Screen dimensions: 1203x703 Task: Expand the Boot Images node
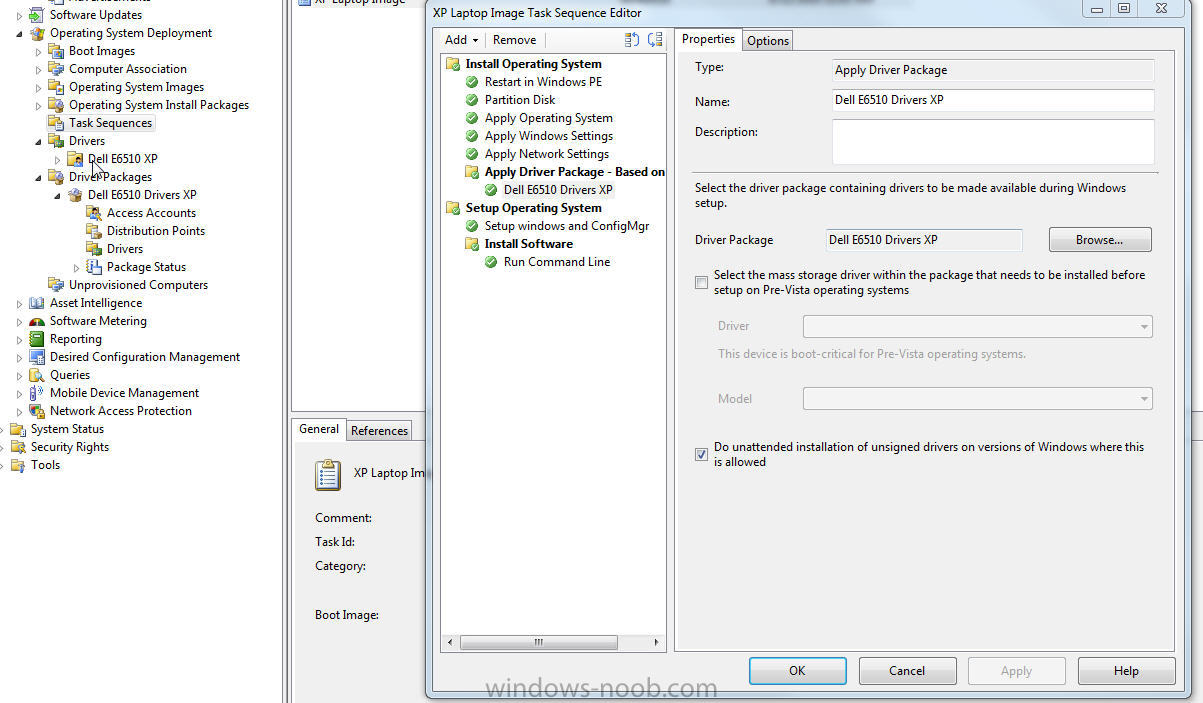click(x=39, y=51)
